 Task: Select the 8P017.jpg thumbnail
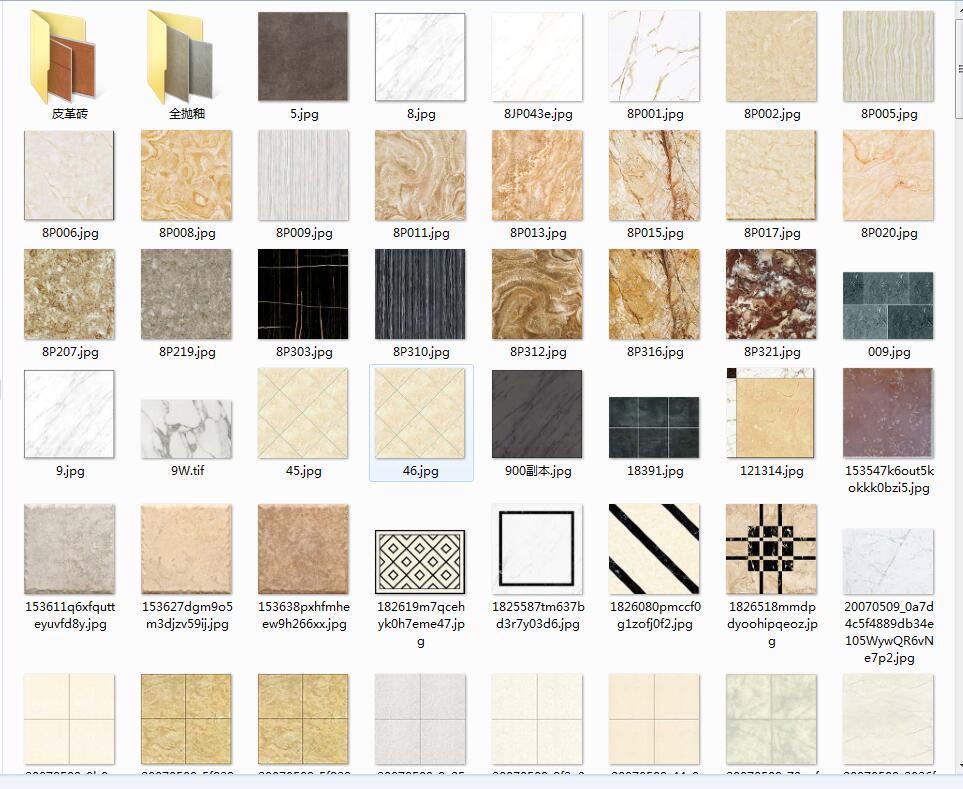pyautogui.click(x=771, y=175)
